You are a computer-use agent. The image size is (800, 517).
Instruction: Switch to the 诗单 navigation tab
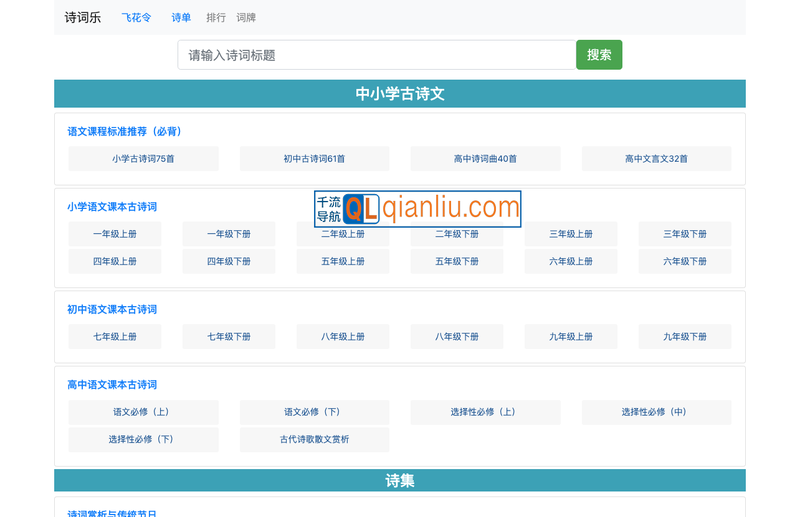coord(181,17)
